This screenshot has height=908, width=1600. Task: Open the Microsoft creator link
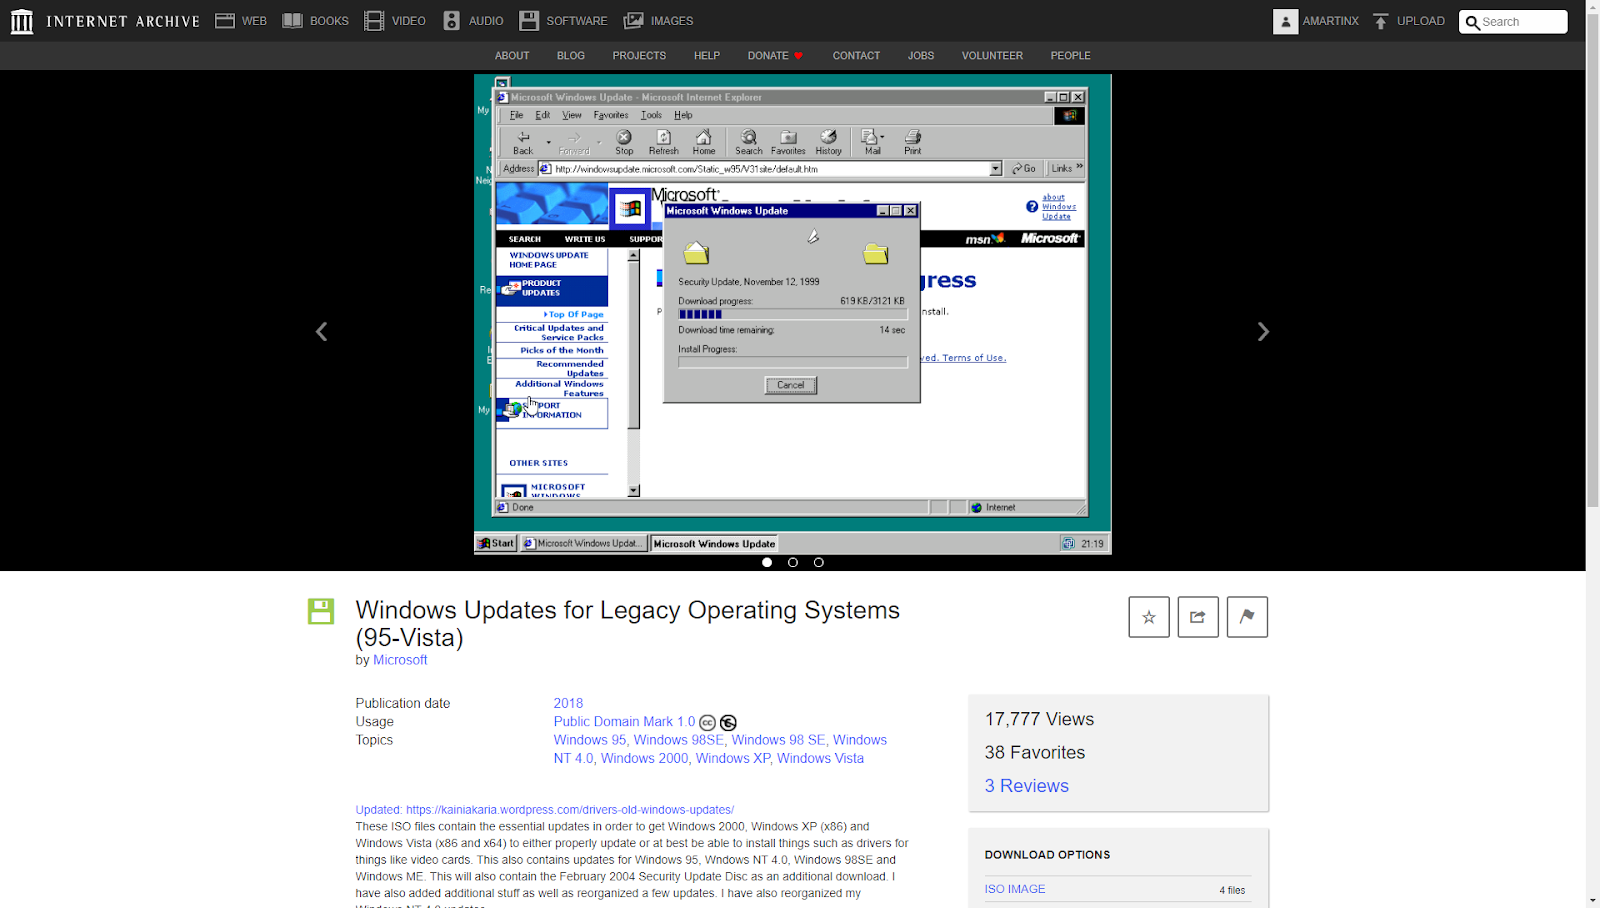[400, 660]
